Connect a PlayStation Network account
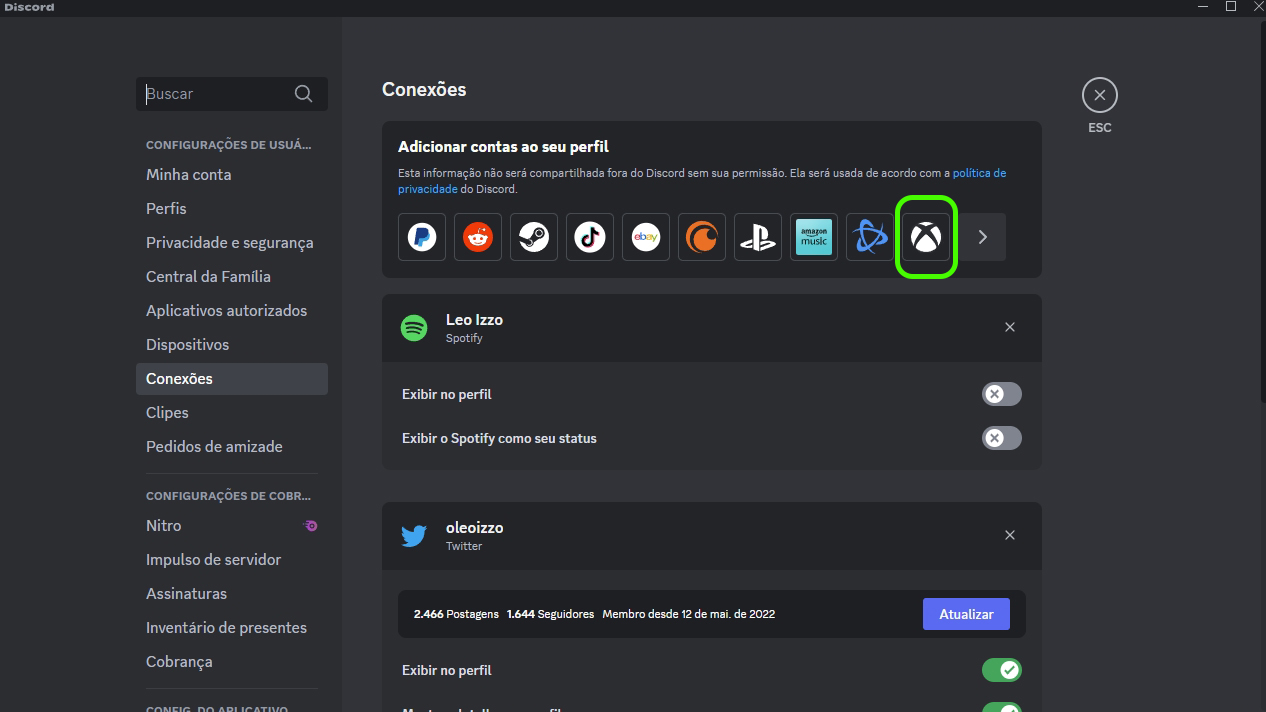Image resolution: width=1266 pixels, height=712 pixels. pos(758,237)
